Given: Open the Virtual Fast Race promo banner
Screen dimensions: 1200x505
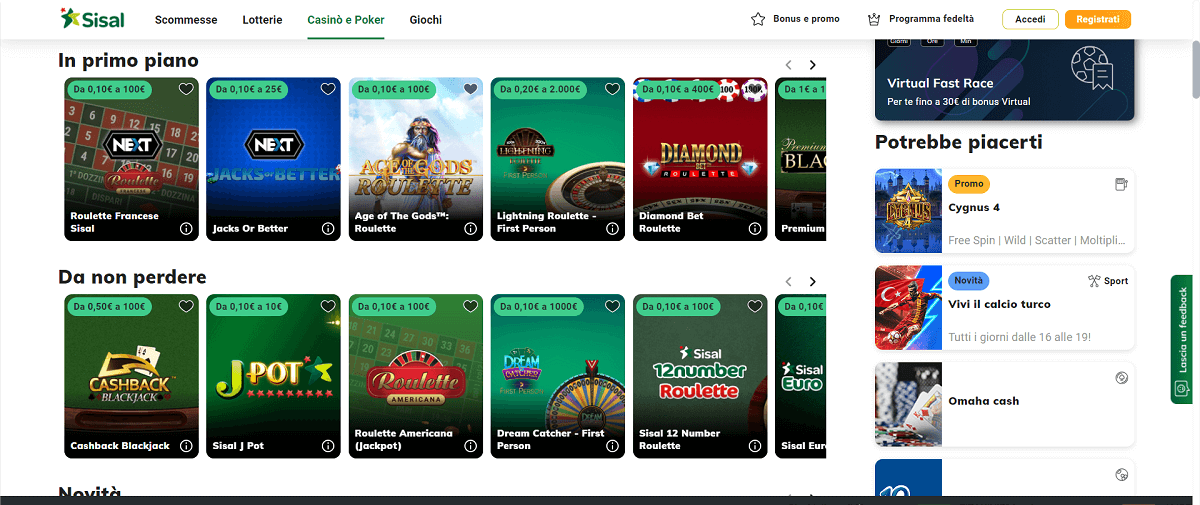Looking at the screenshot, I should 1005,80.
